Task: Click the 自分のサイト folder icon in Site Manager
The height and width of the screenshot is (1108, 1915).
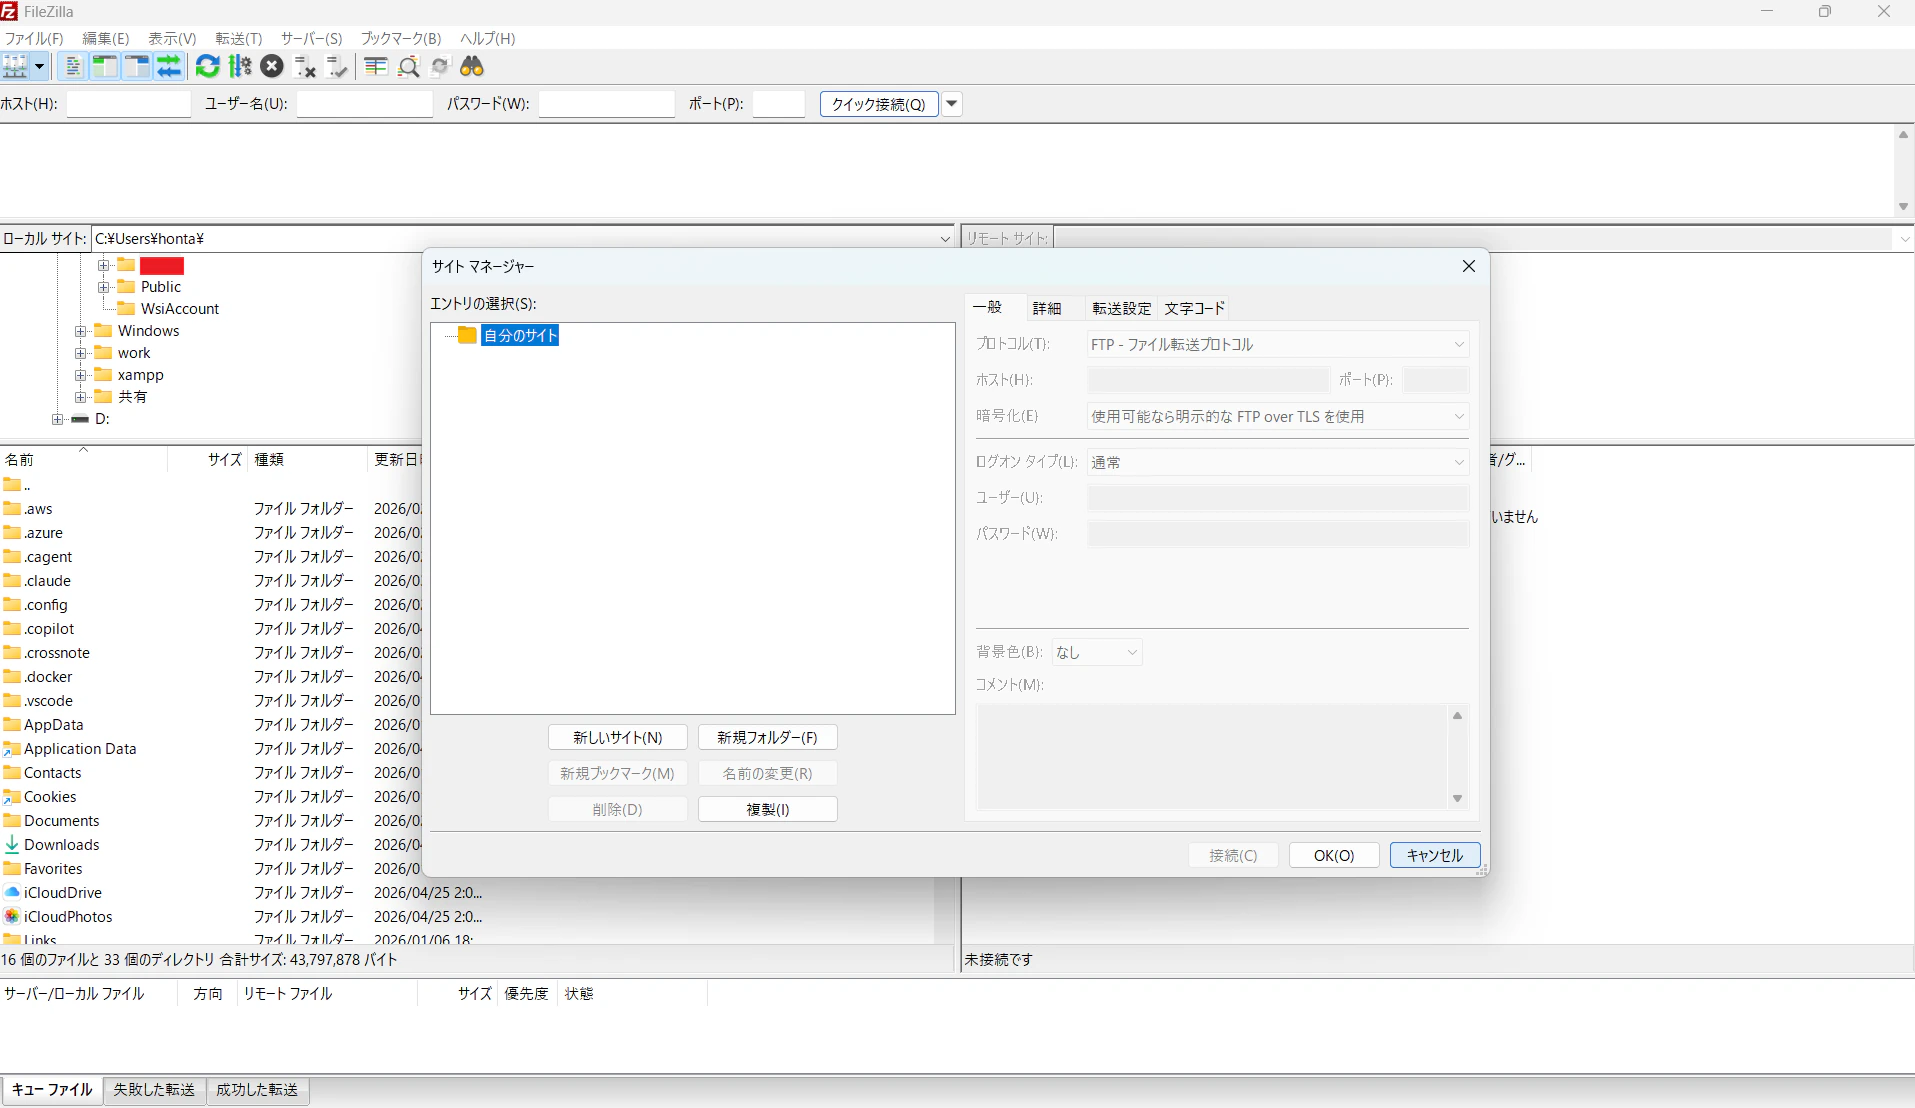Action: (x=467, y=335)
